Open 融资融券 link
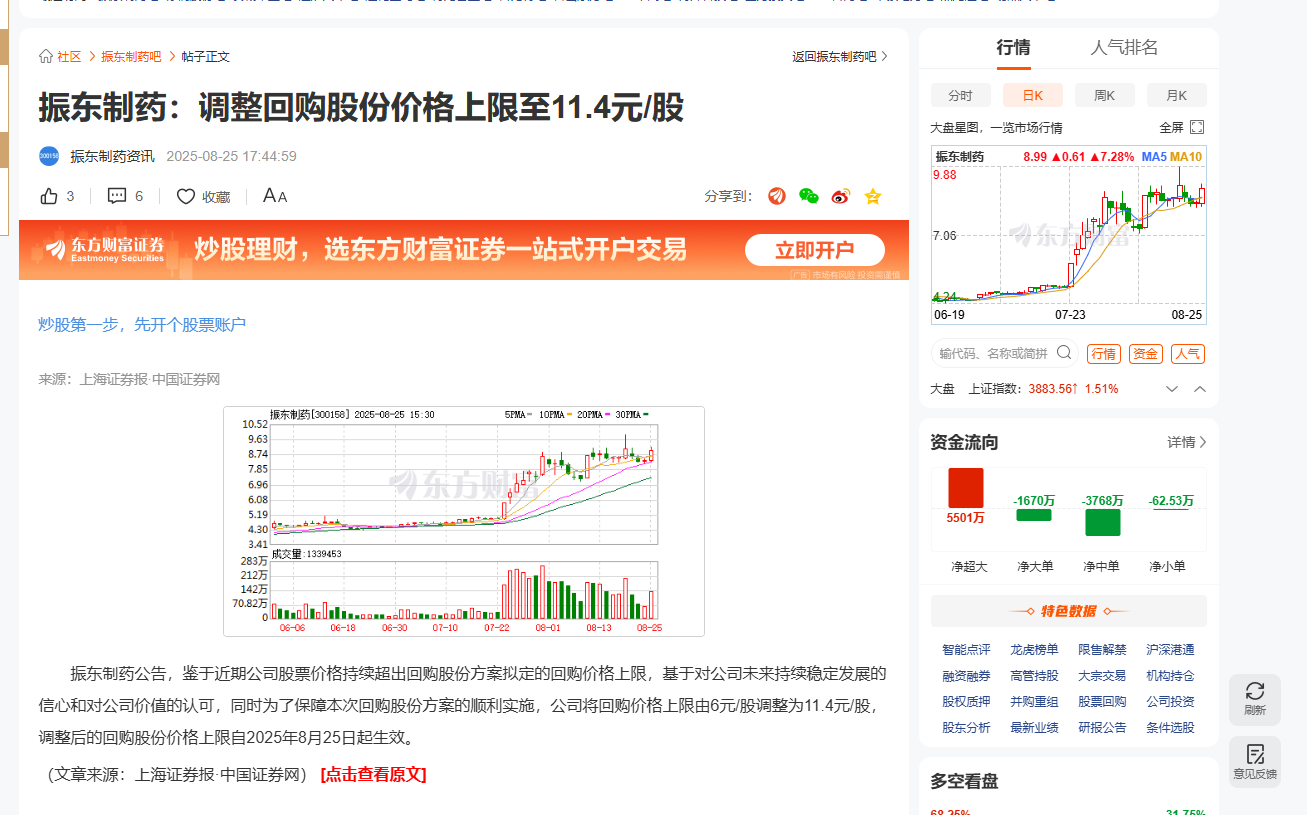1307x815 pixels. (966, 676)
